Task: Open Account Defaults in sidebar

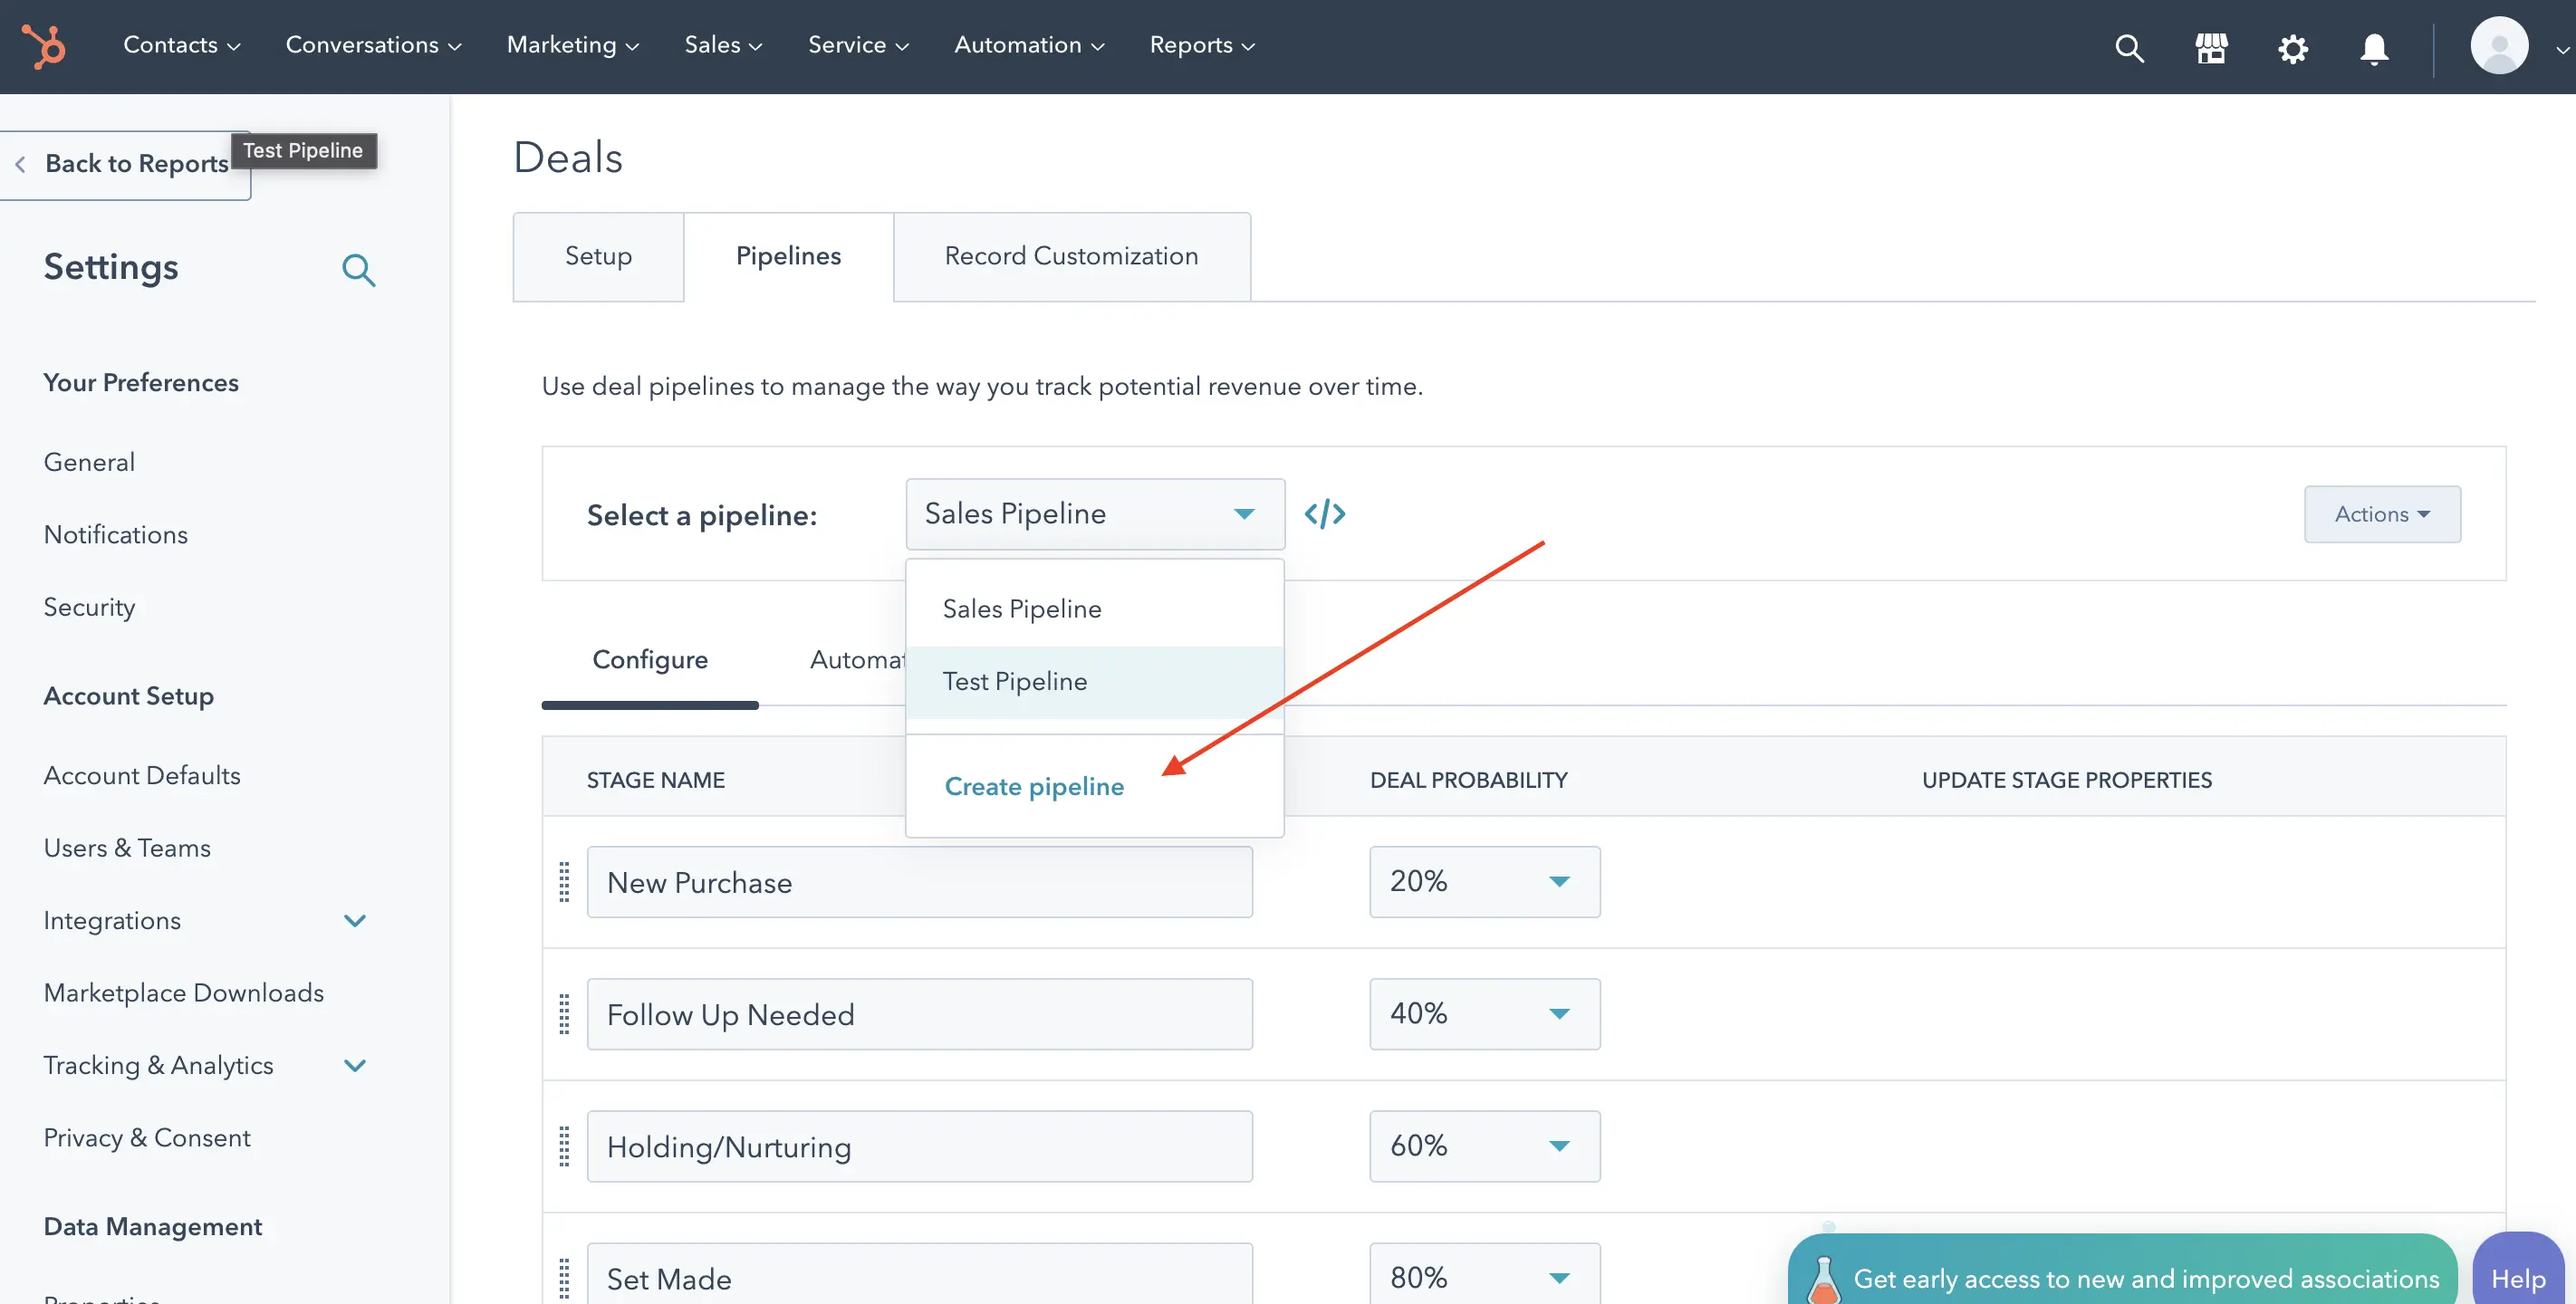Action: coord(142,776)
